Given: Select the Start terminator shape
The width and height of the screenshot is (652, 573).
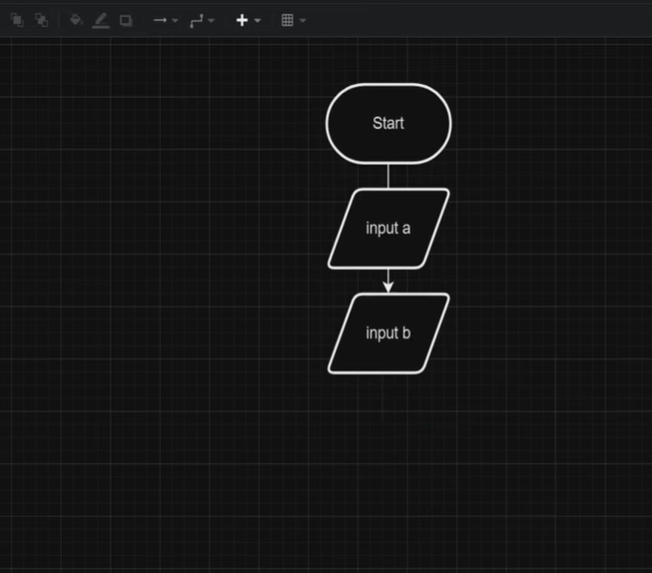Looking at the screenshot, I should [388, 123].
